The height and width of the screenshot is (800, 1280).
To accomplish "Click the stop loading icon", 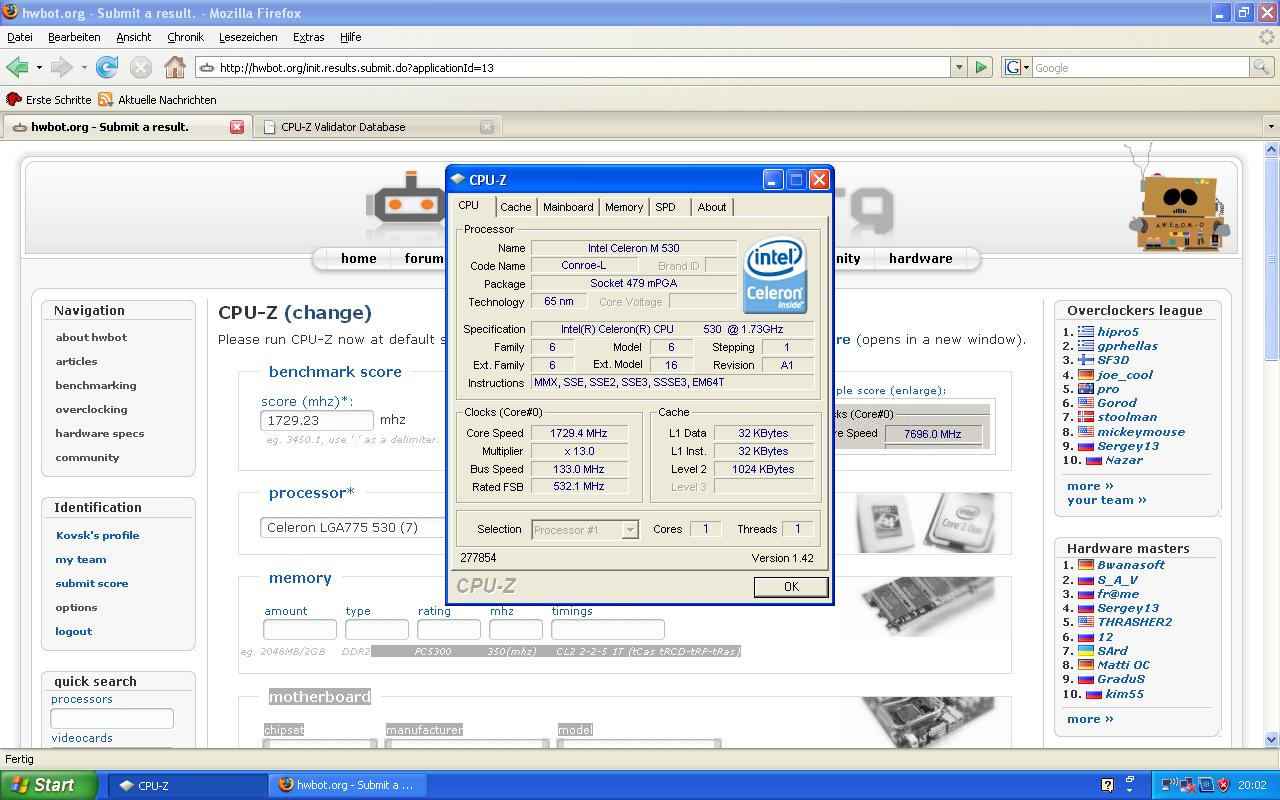I will [x=141, y=67].
